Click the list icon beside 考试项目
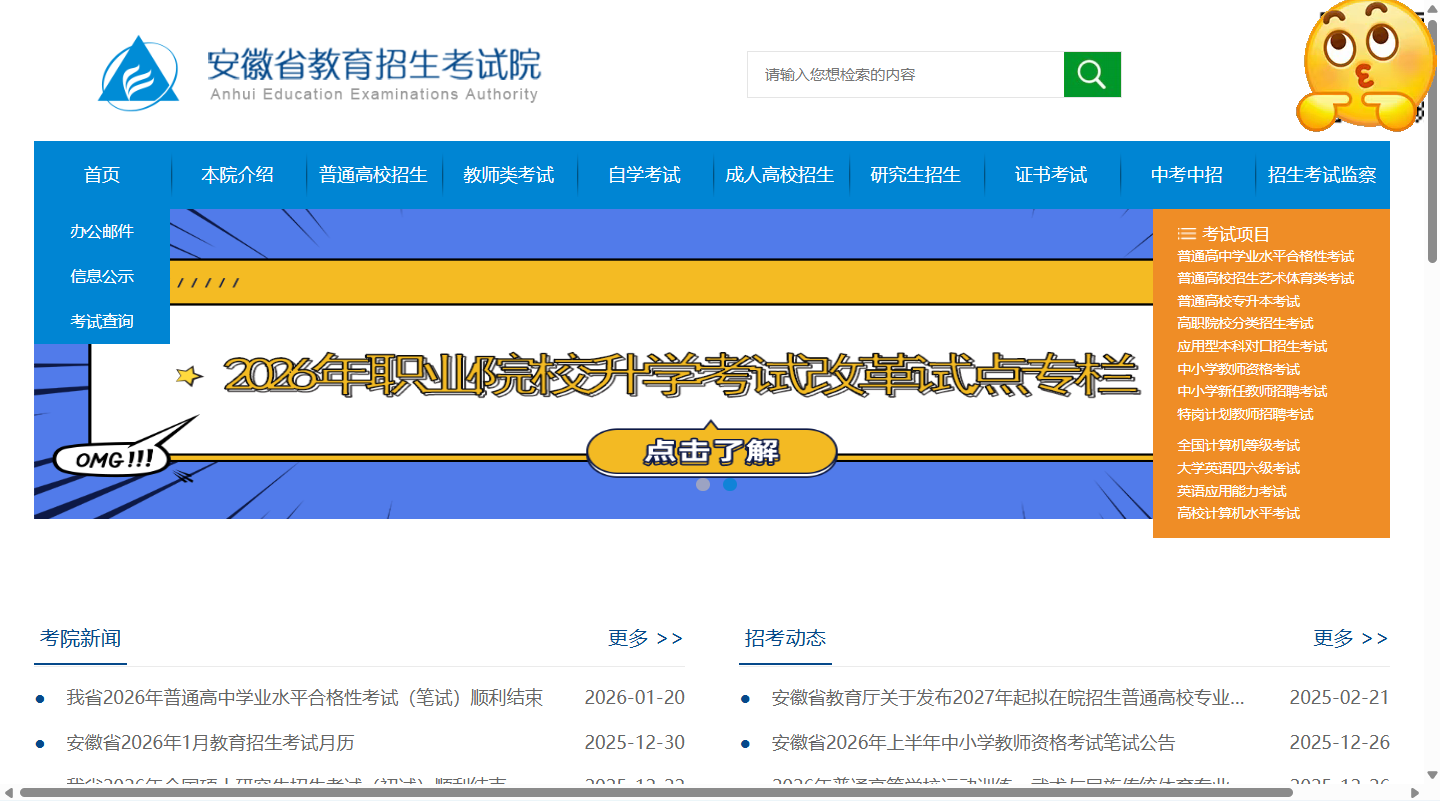This screenshot has height=801, width=1440. coord(1187,234)
